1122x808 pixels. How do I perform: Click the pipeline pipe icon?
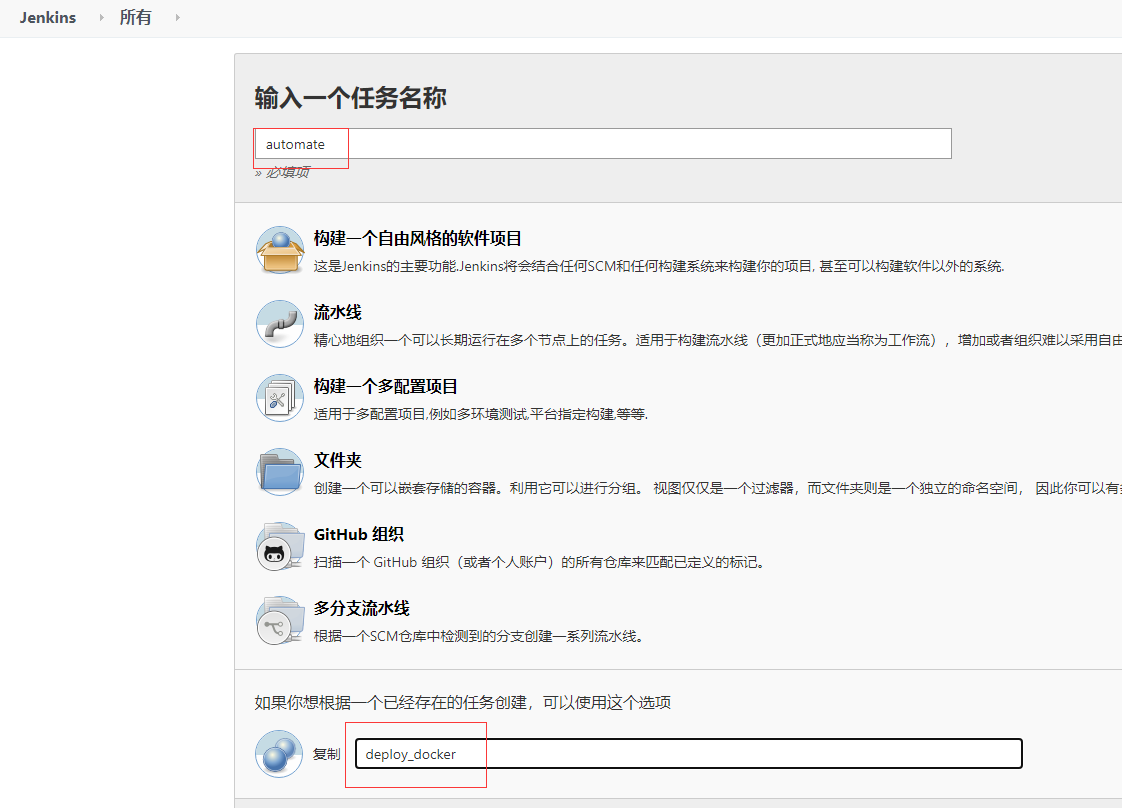pyautogui.click(x=280, y=323)
